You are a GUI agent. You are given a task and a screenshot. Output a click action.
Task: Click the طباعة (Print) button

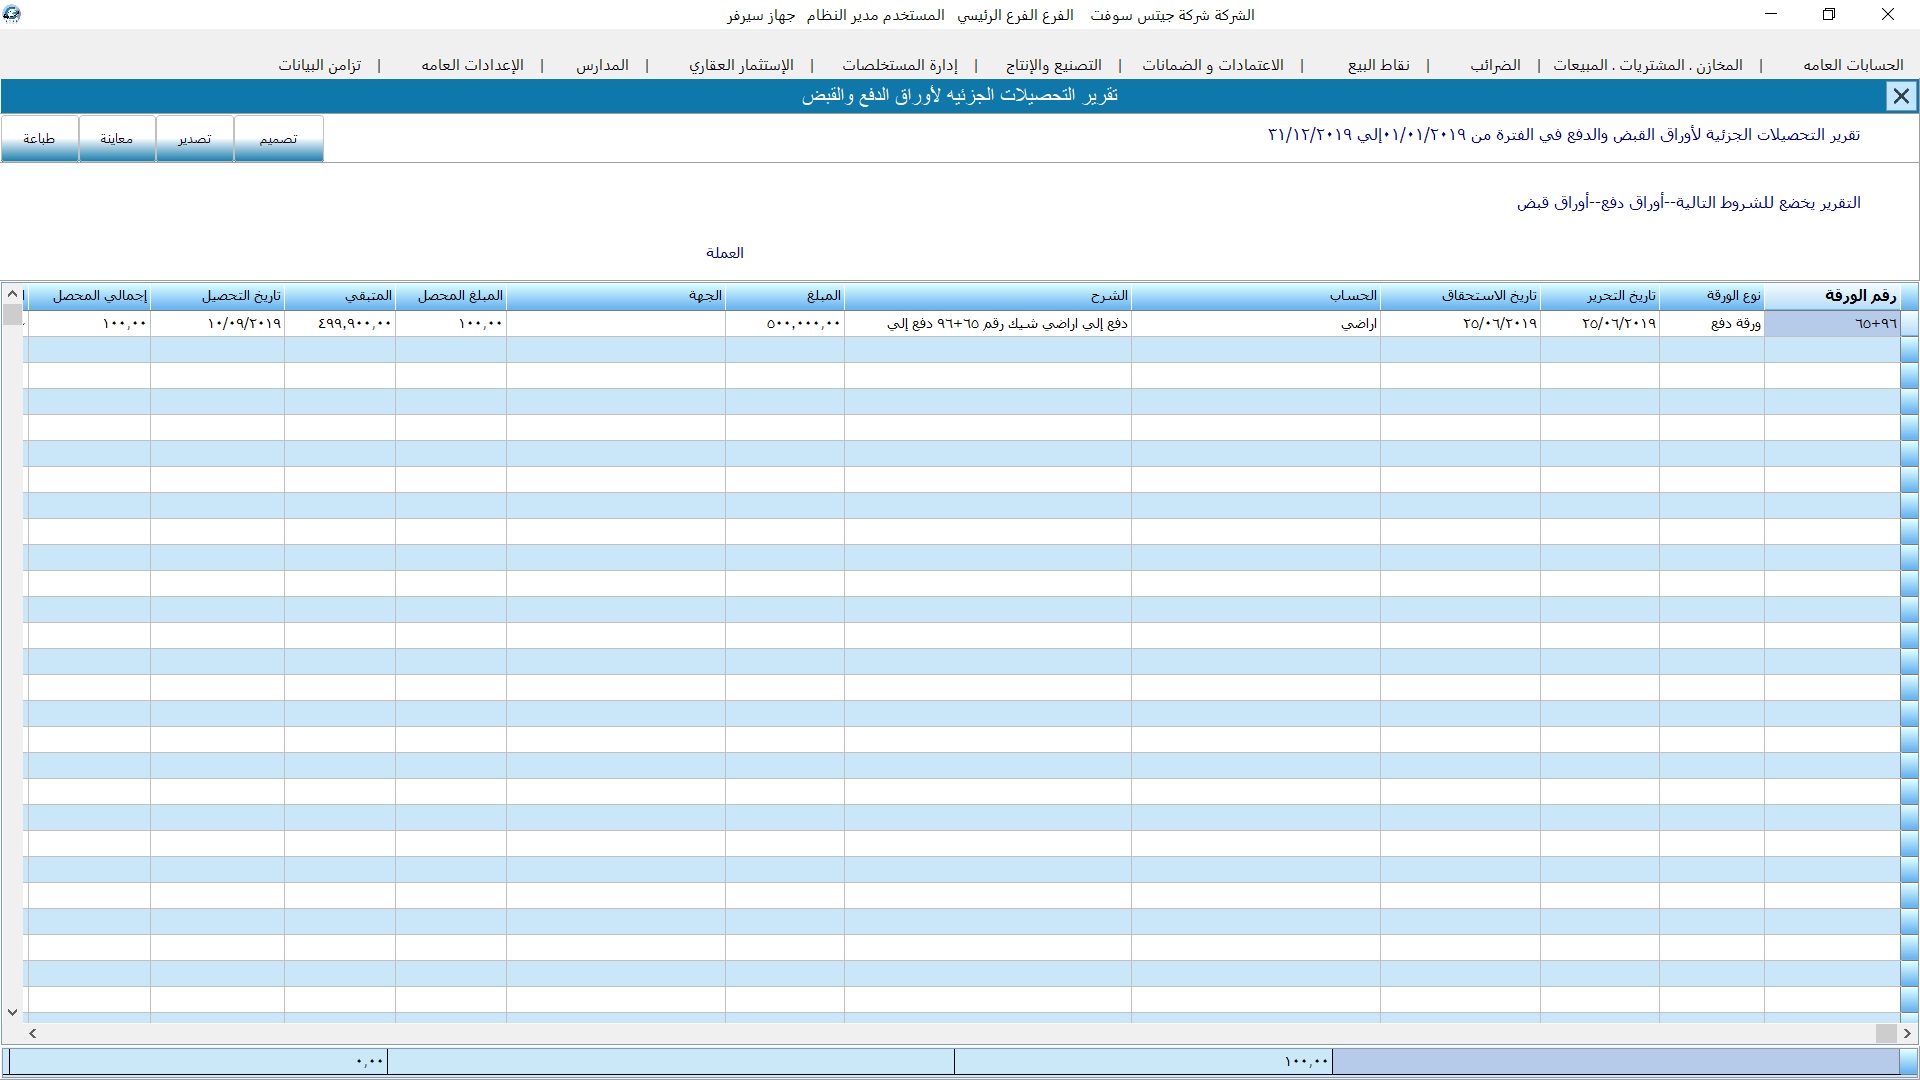(x=40, y=138)
